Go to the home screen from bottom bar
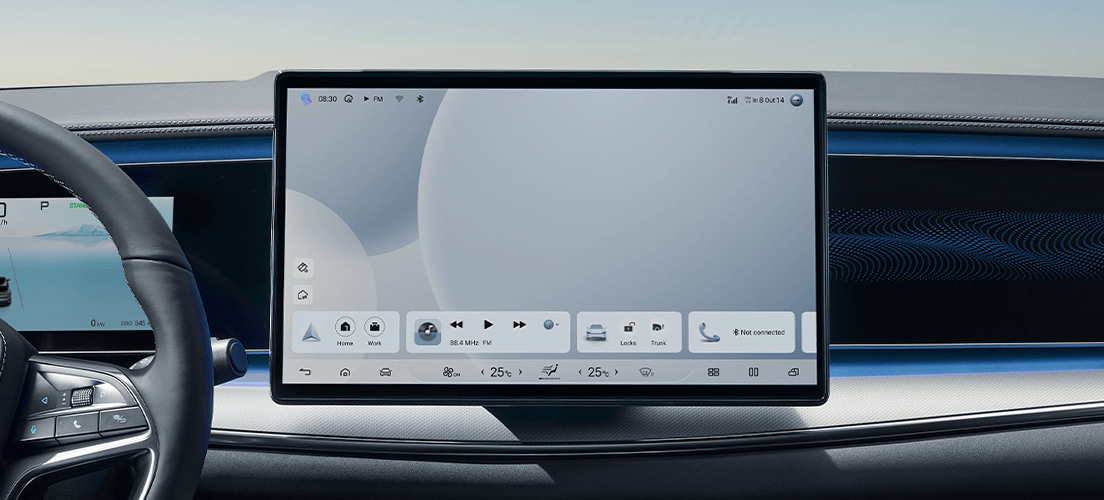Screen dimensions: 1104x500 (x=345, y=372)
